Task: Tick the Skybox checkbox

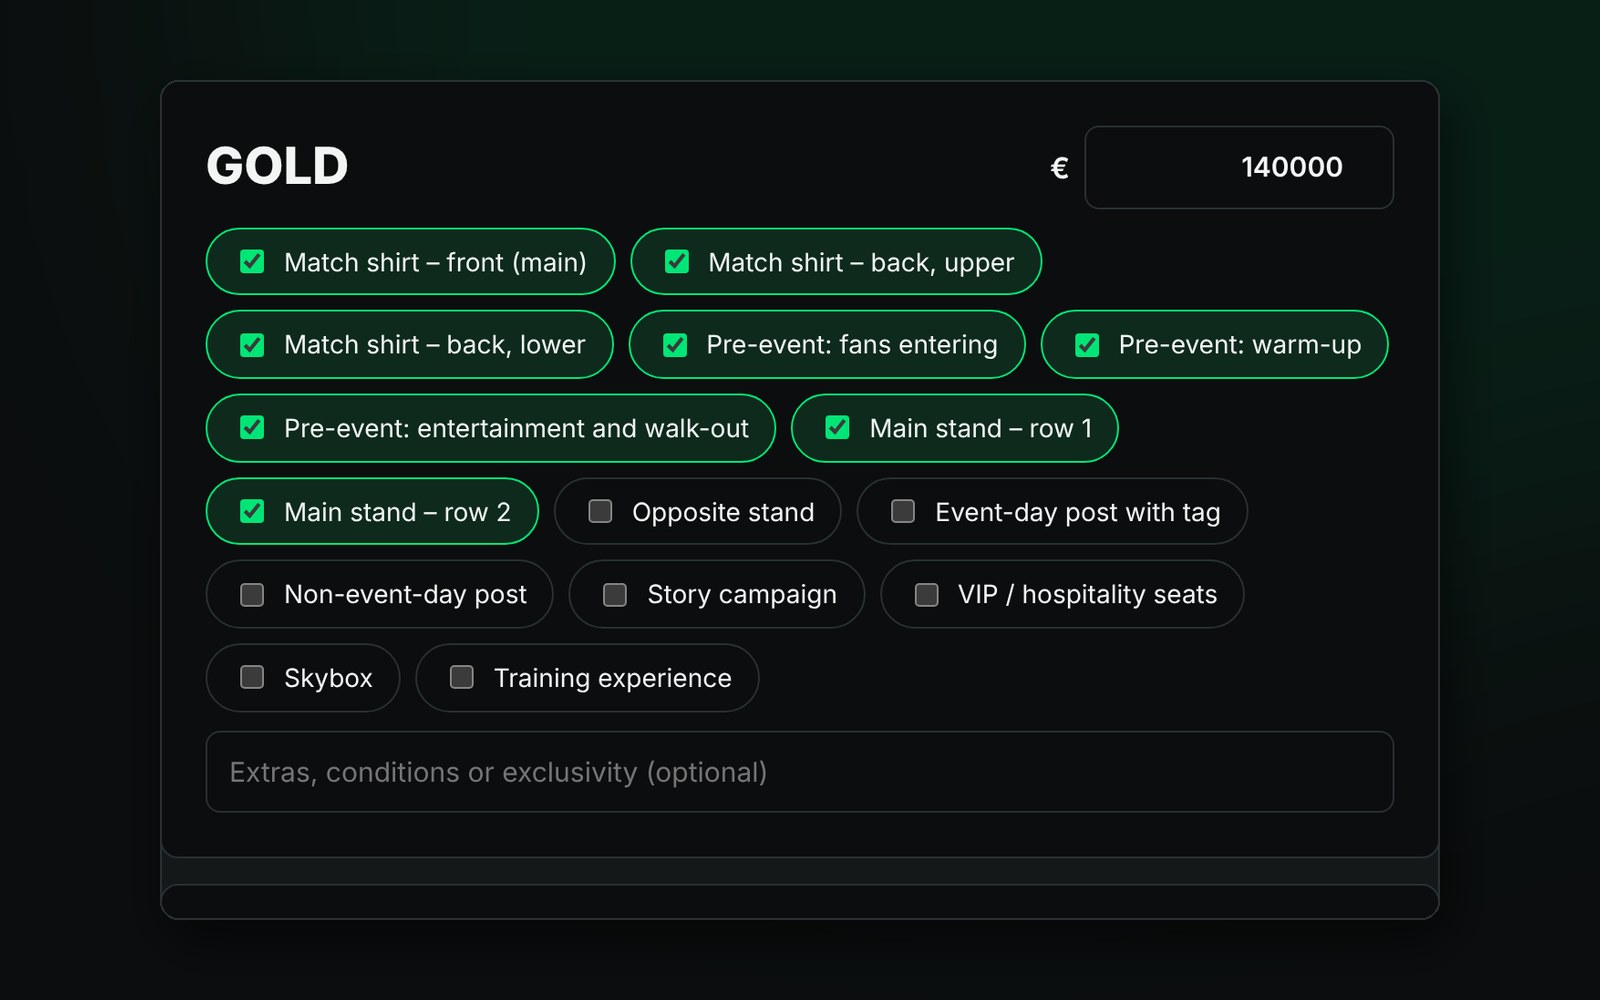Action: point(252,678)
